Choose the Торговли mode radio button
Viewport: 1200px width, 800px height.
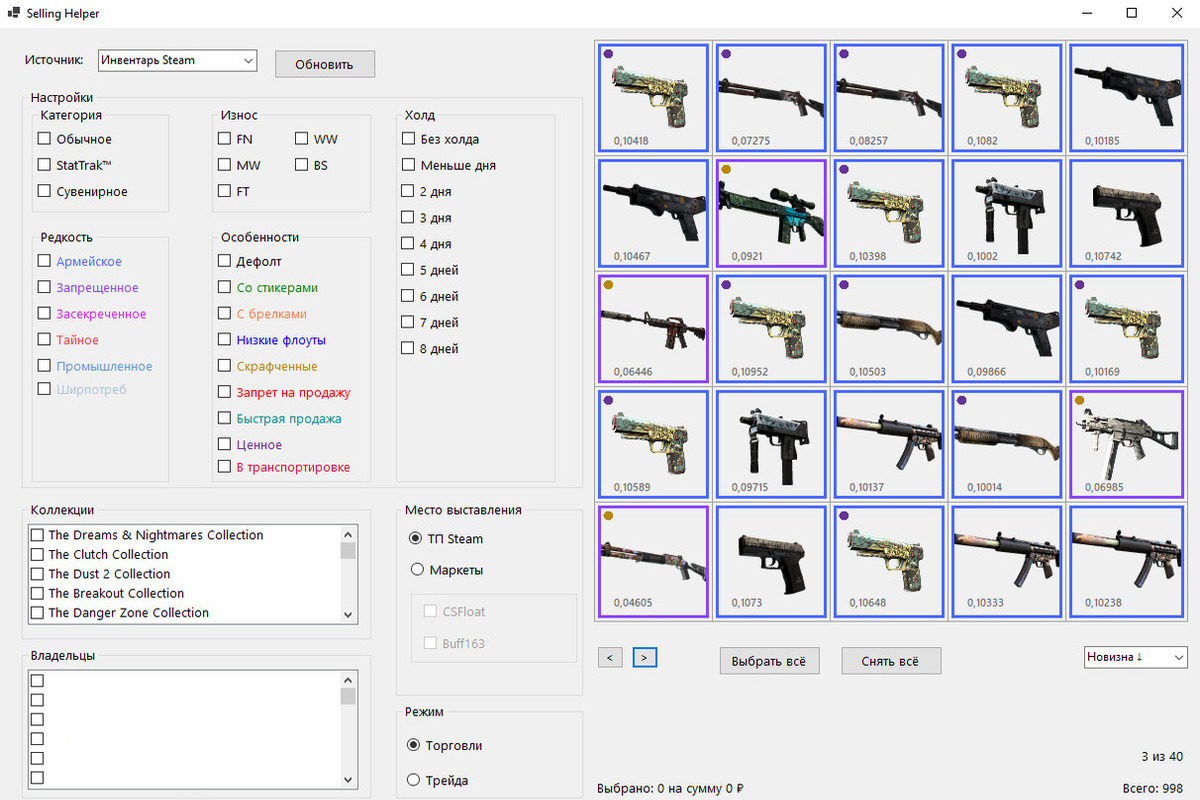tap(413, 745)
